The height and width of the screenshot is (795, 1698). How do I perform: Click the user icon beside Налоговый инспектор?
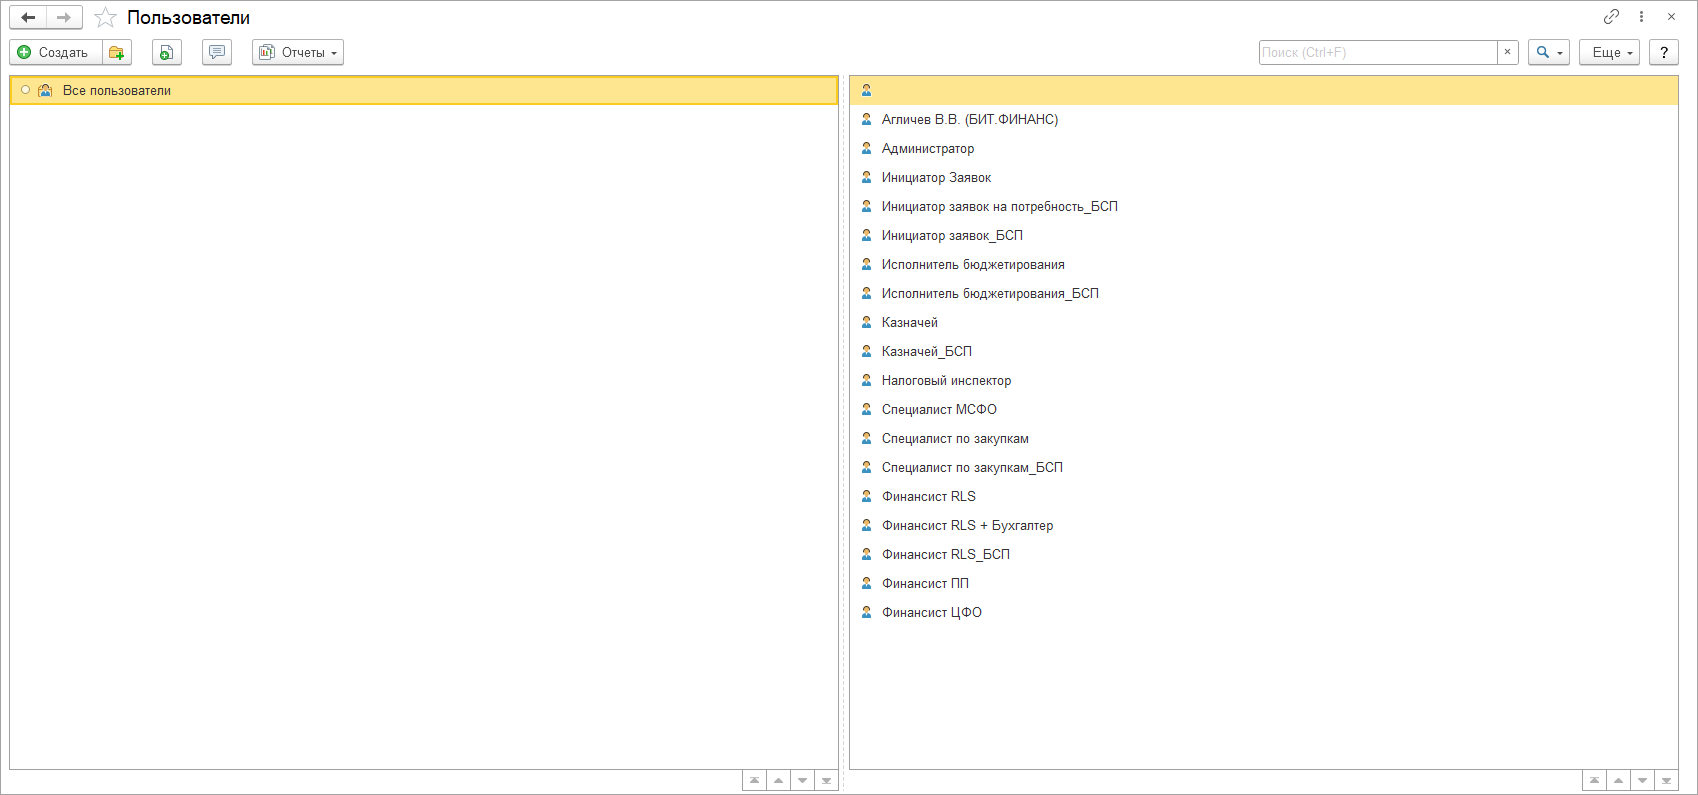tap(867, 380)
